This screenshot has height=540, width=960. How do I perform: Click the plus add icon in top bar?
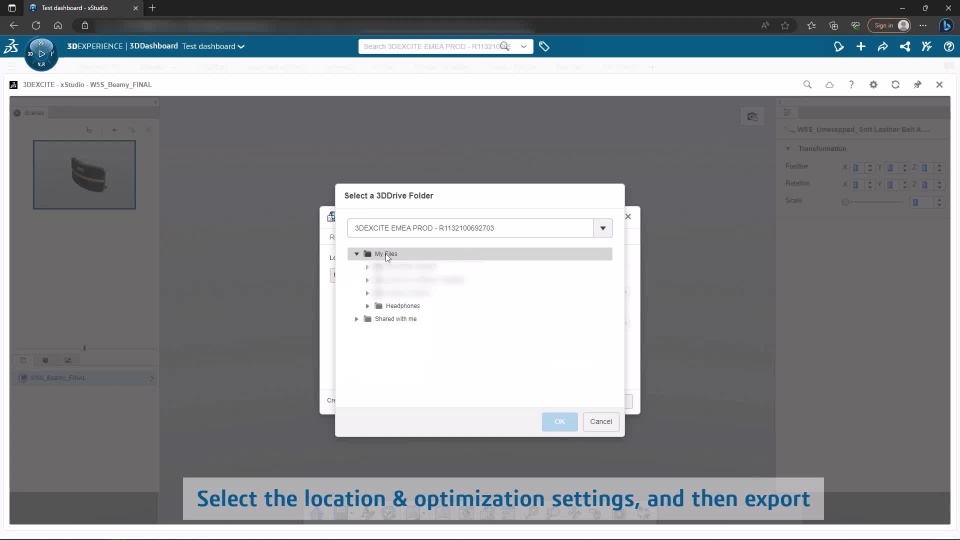(861, 47)
